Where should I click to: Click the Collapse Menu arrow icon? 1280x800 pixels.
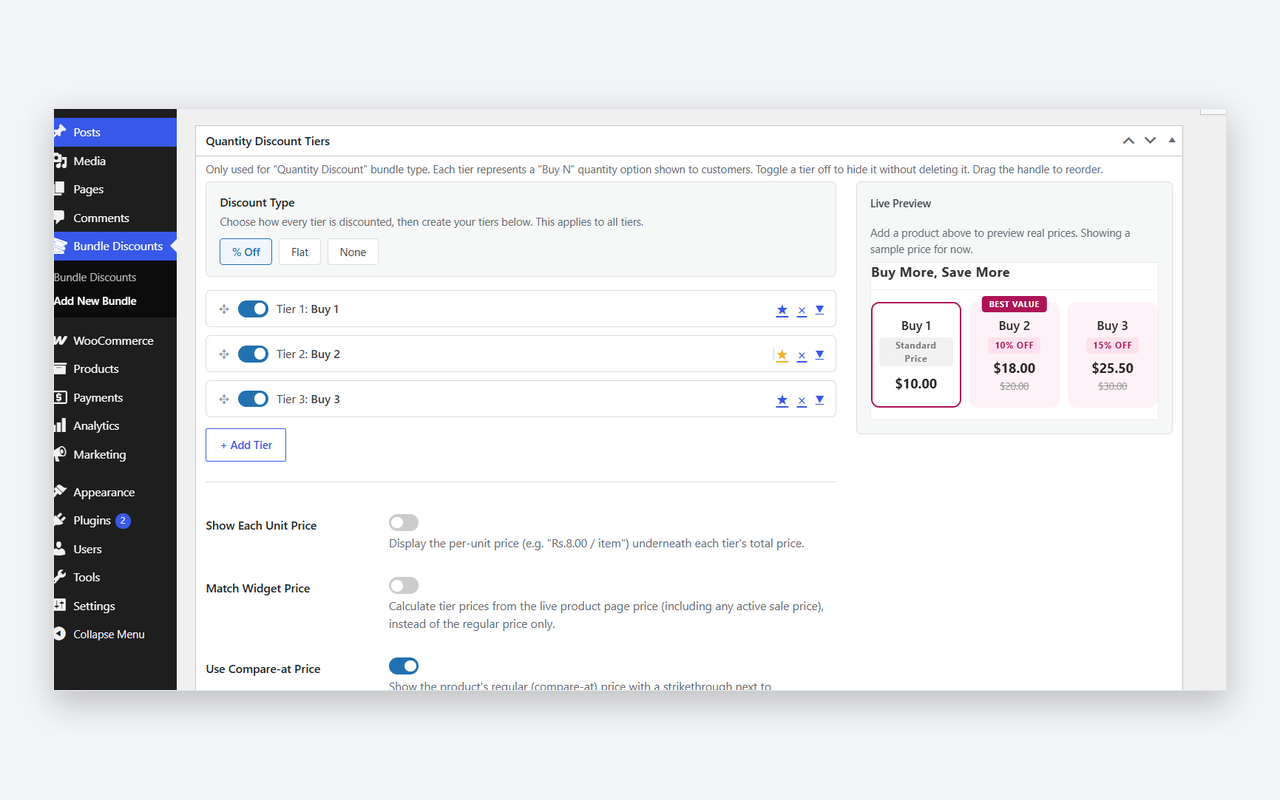point(60,634)
